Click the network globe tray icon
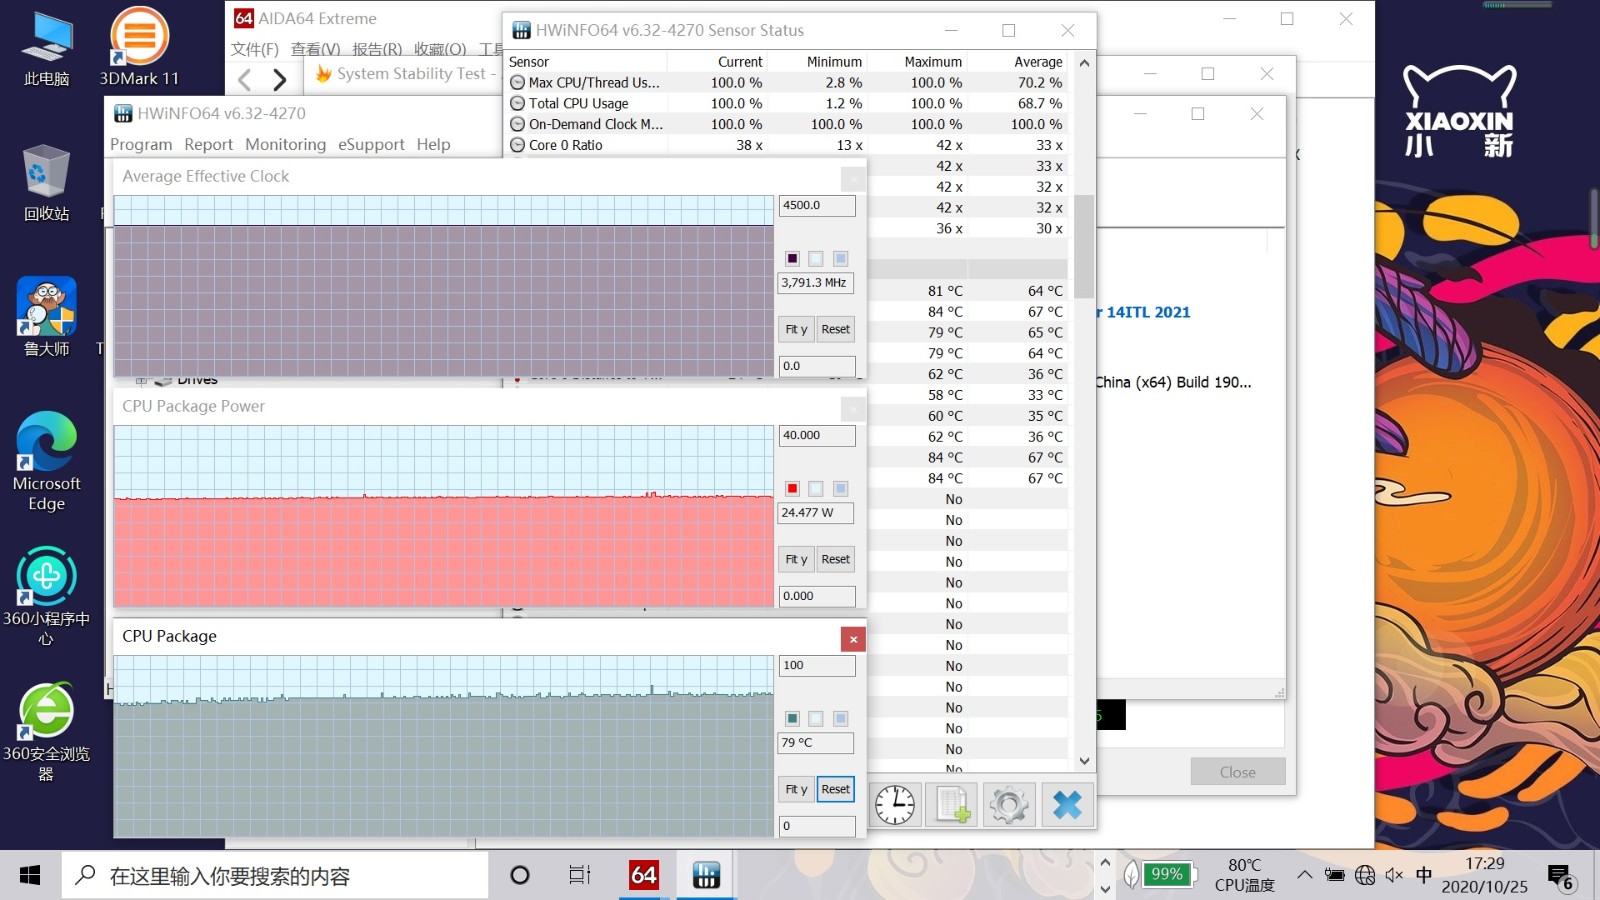This screenshot has height=900, width=1600. pos(1365,875)
